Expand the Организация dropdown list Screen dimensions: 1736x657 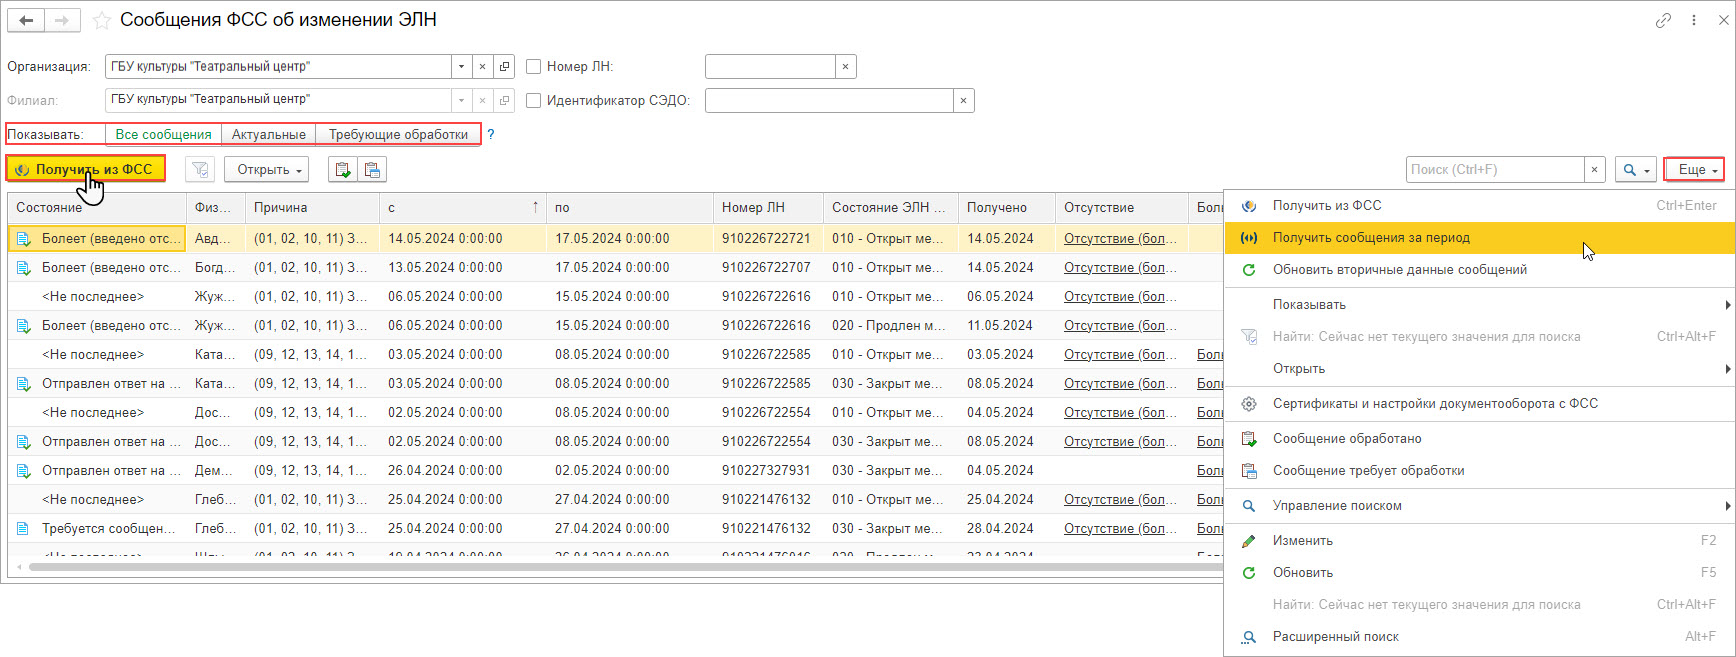click(461, 67)
